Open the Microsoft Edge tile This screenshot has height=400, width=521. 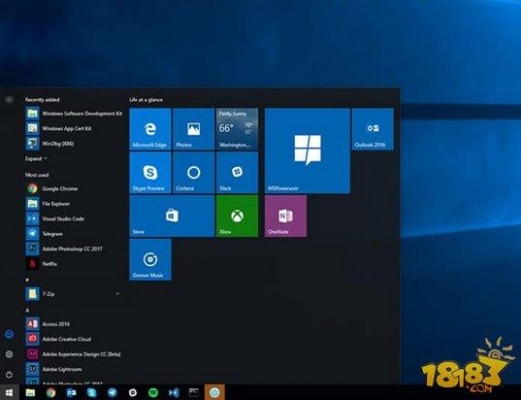(x=150, y=129)
